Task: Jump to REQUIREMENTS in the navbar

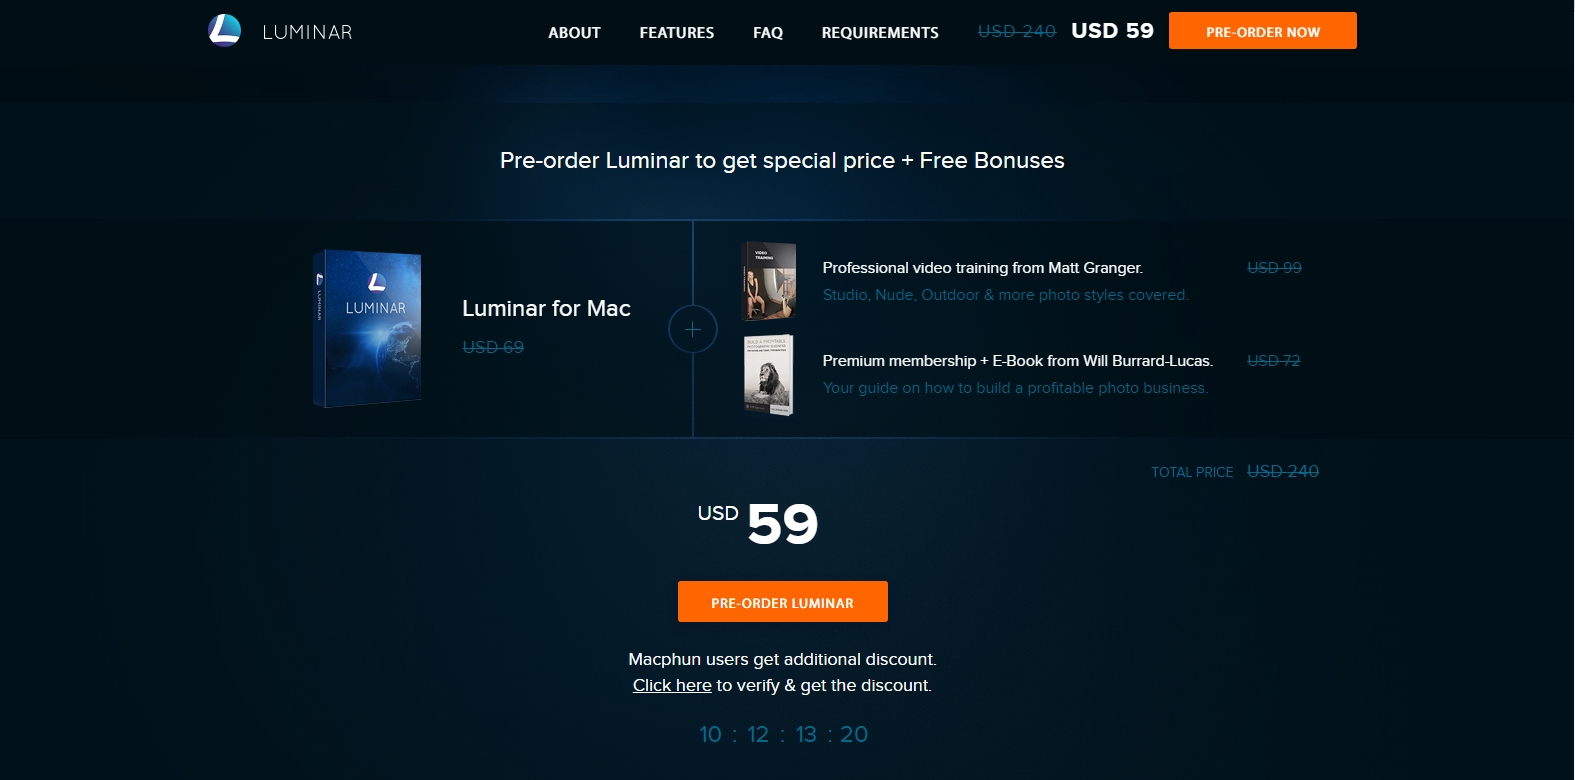Action: [880, 32]
